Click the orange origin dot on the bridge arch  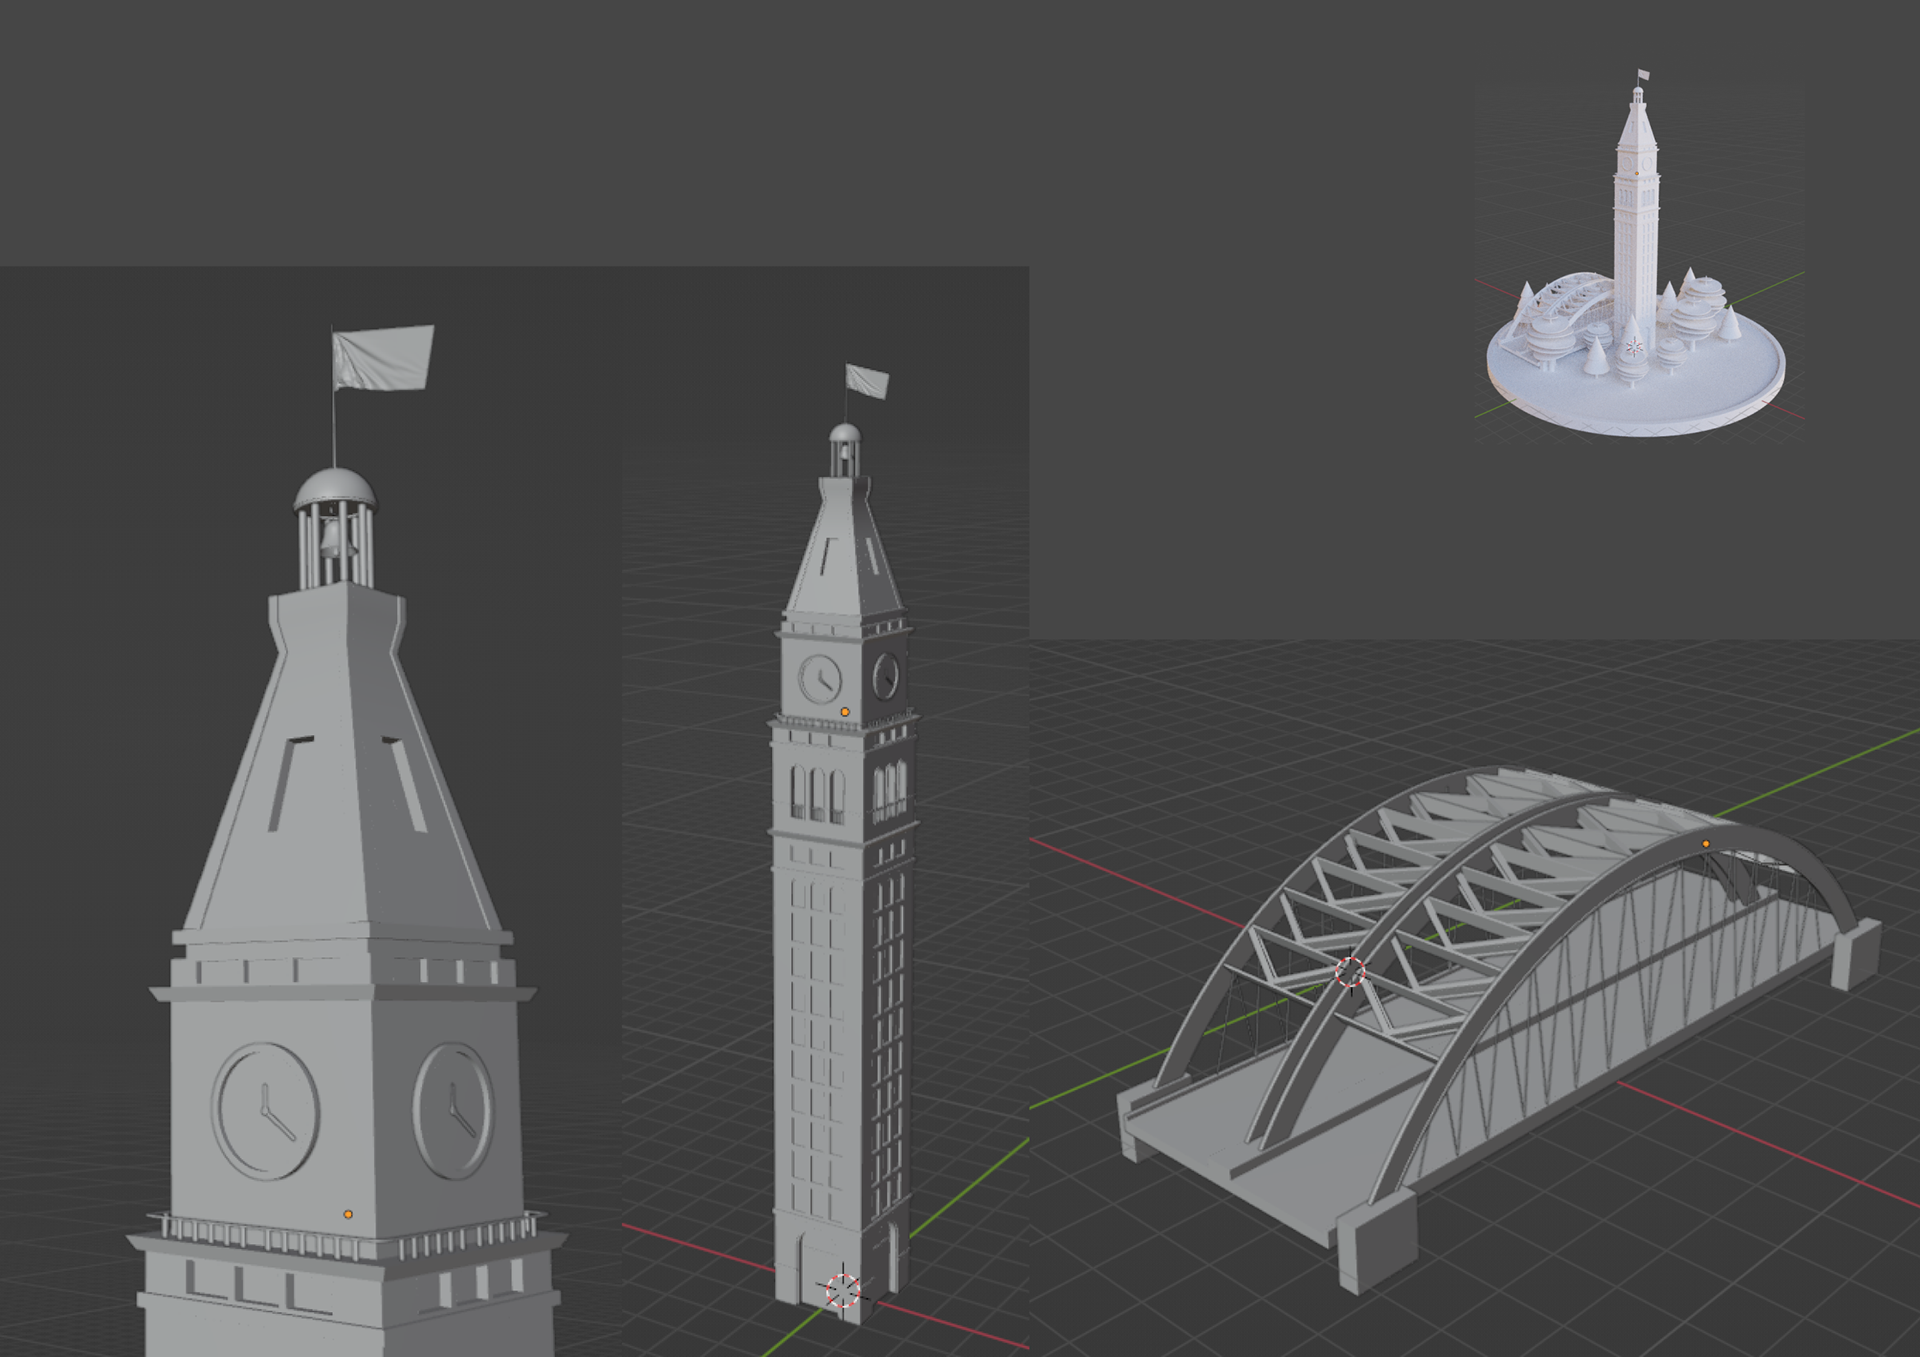[1706, 844]
